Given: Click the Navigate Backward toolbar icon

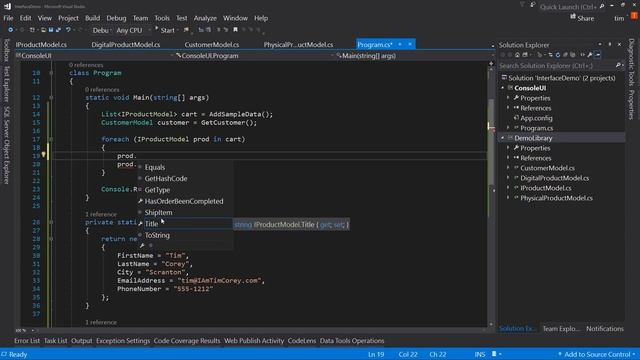Looking at the screenshot, I should [10, 30].
